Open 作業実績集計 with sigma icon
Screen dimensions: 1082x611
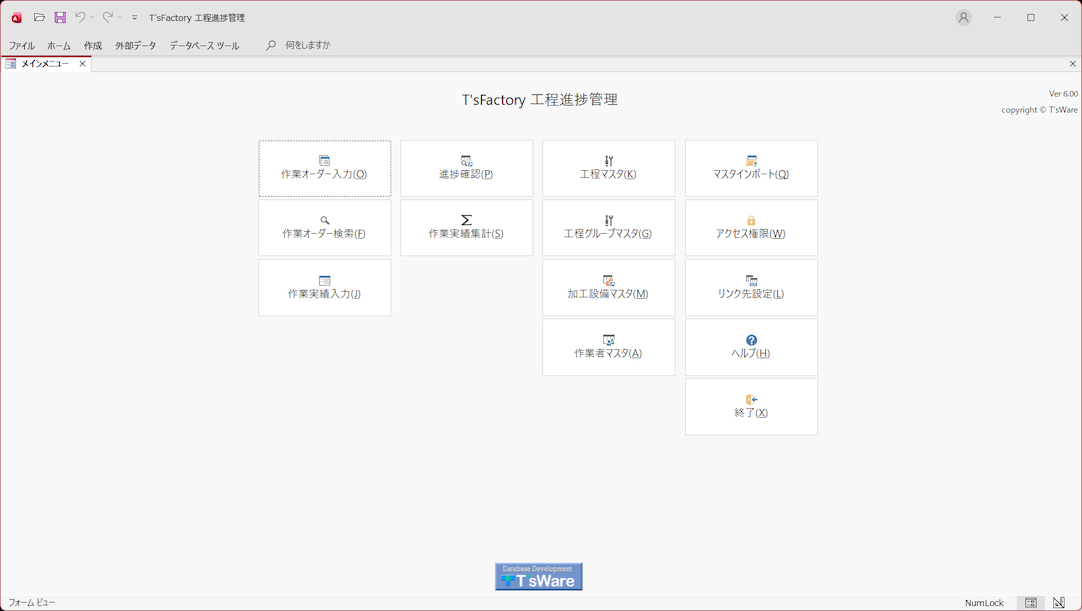(466, 228)
